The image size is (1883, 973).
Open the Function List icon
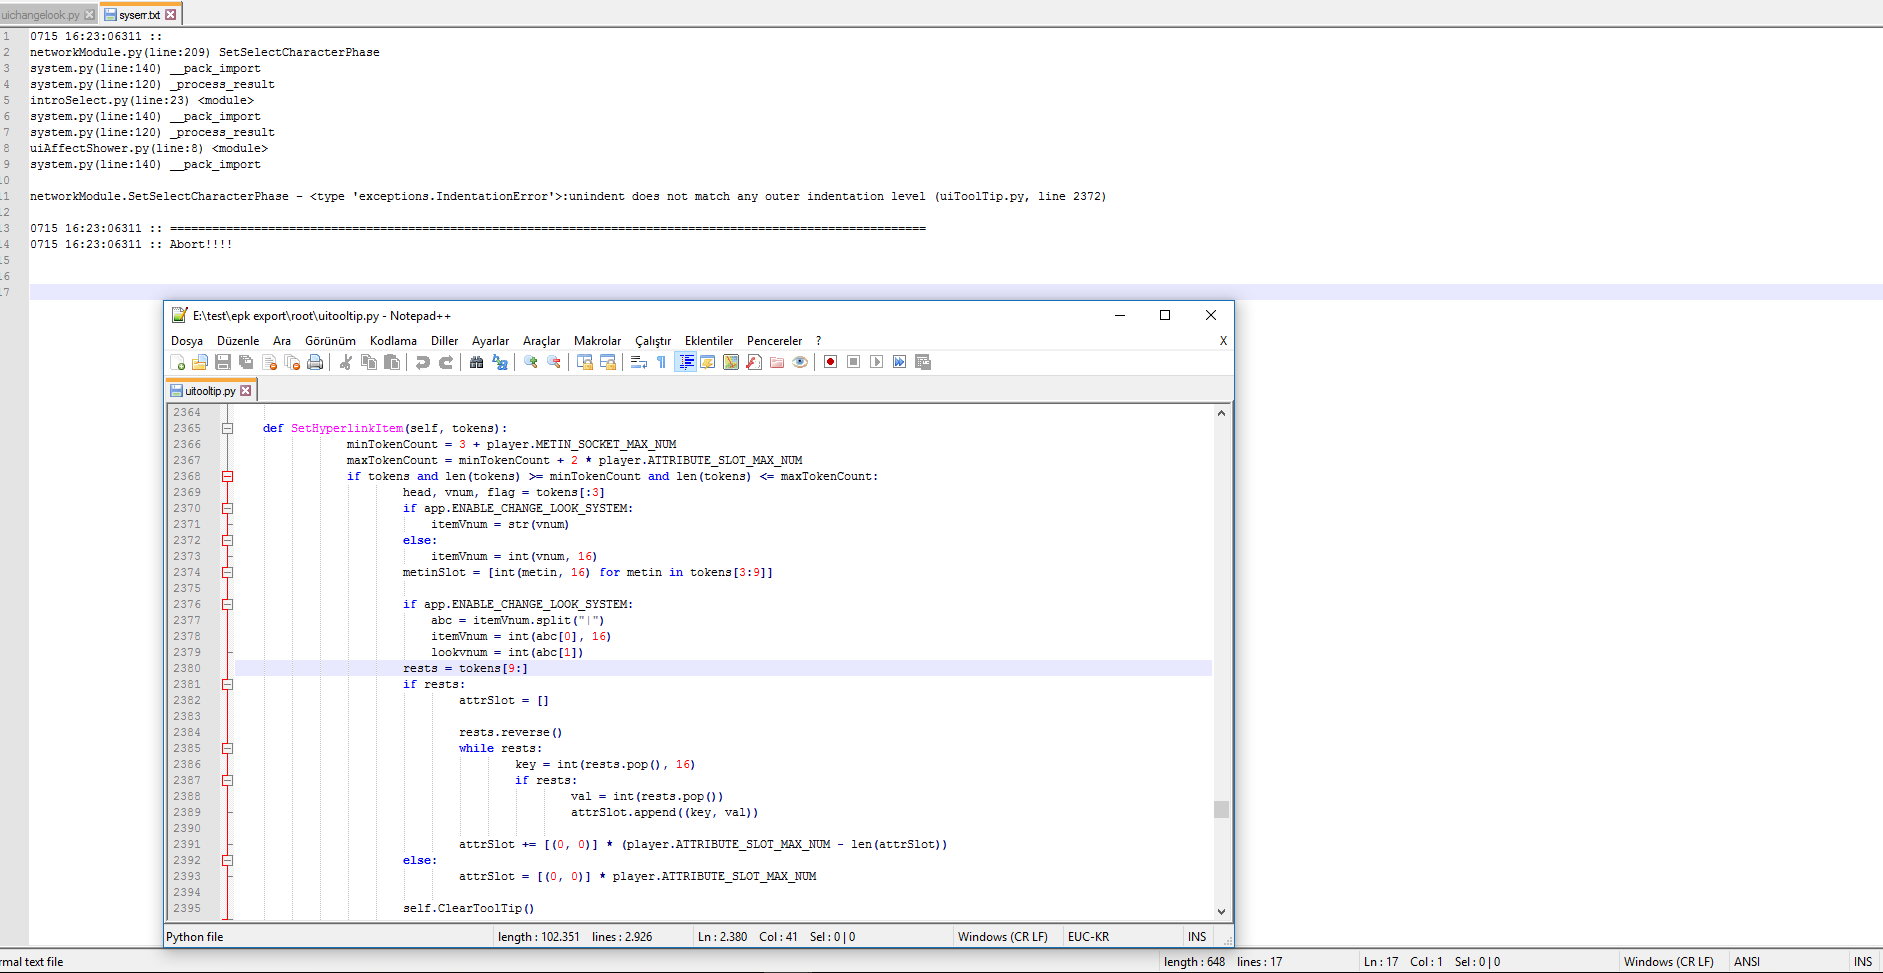click(754, 362)
